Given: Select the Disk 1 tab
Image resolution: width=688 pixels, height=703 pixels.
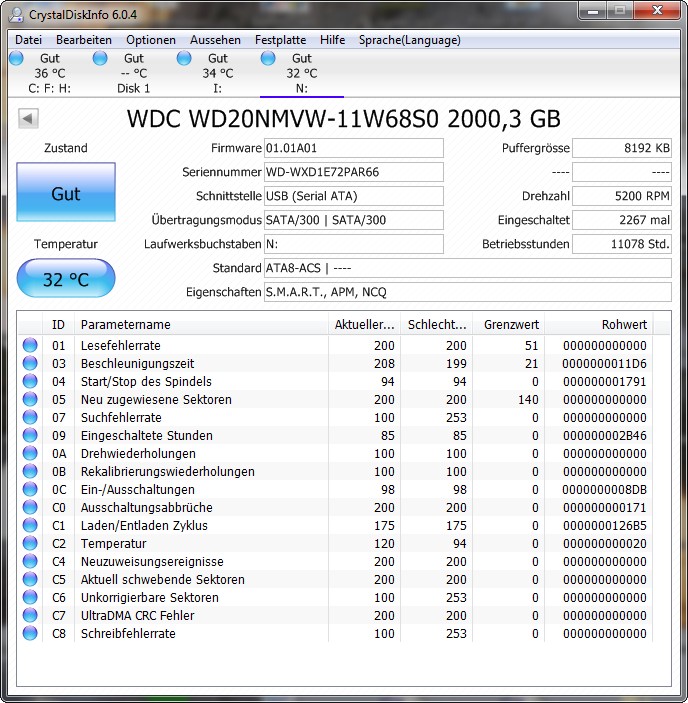Looking at the screenshot, I should pyautogui.click(x=133, y=73).
